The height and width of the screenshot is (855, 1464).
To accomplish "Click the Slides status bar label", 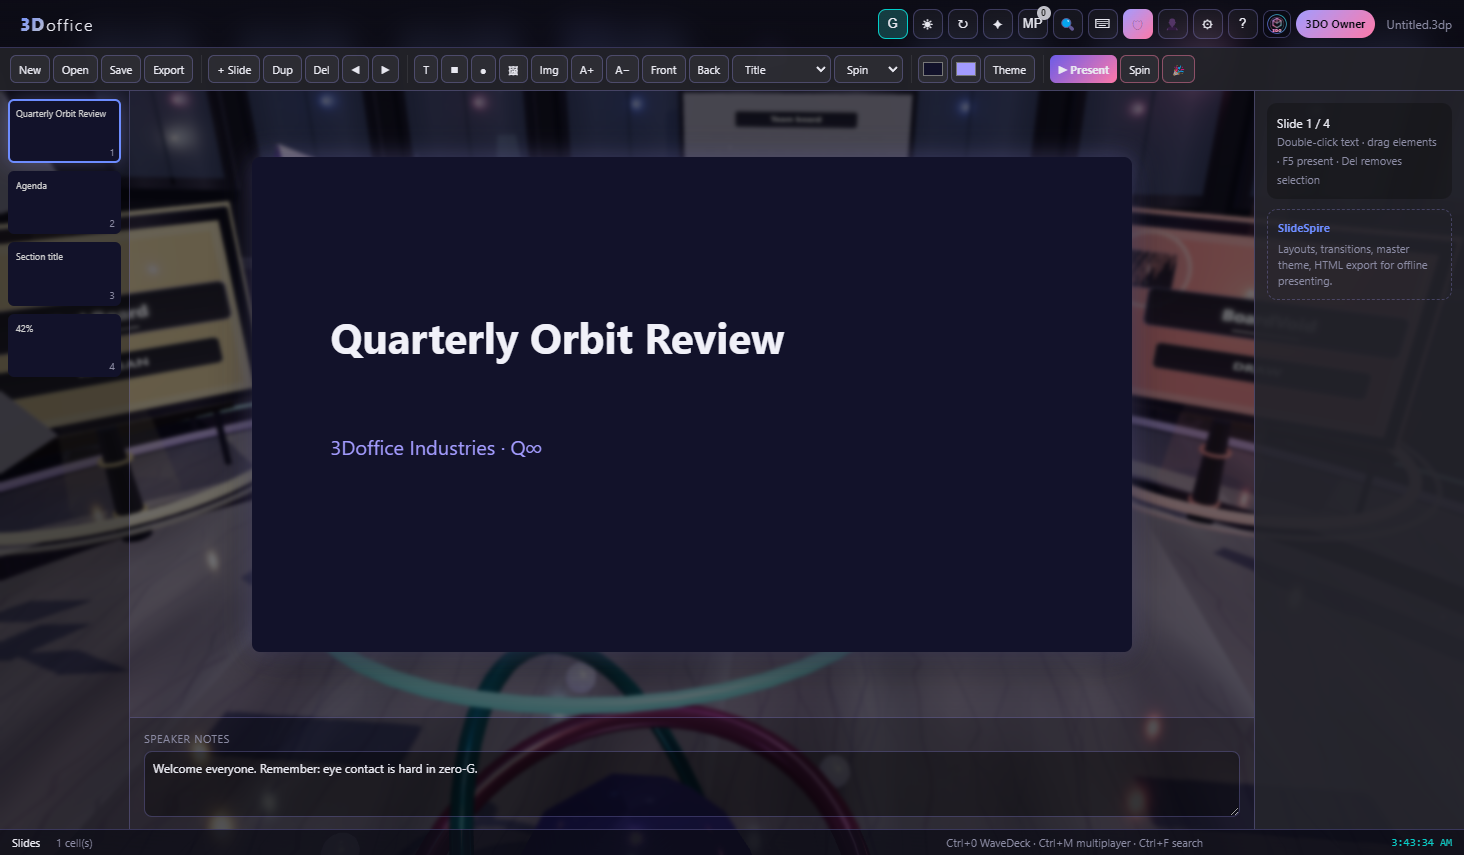I will pyautogui.click(x=26, y=843).
